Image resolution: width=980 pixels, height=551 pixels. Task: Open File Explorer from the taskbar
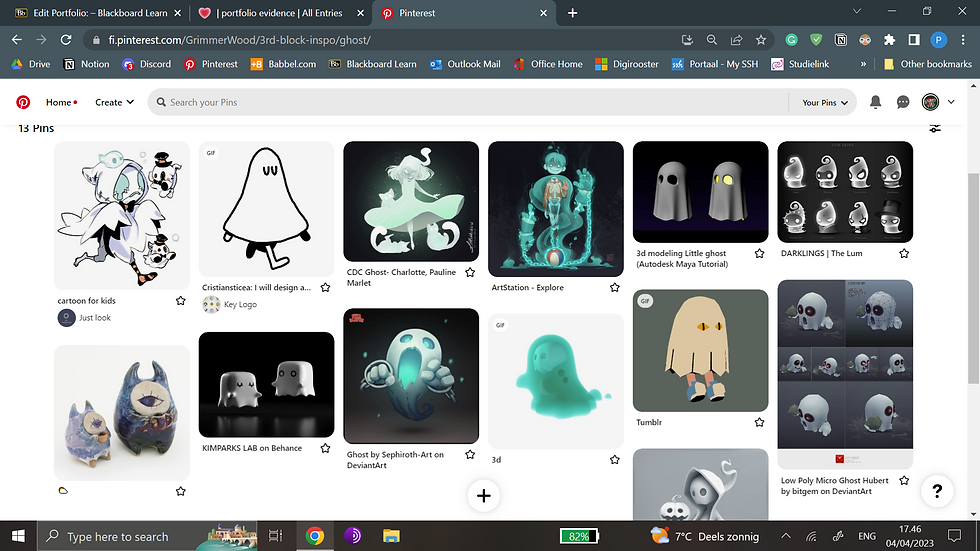click(x=391, y=536)
